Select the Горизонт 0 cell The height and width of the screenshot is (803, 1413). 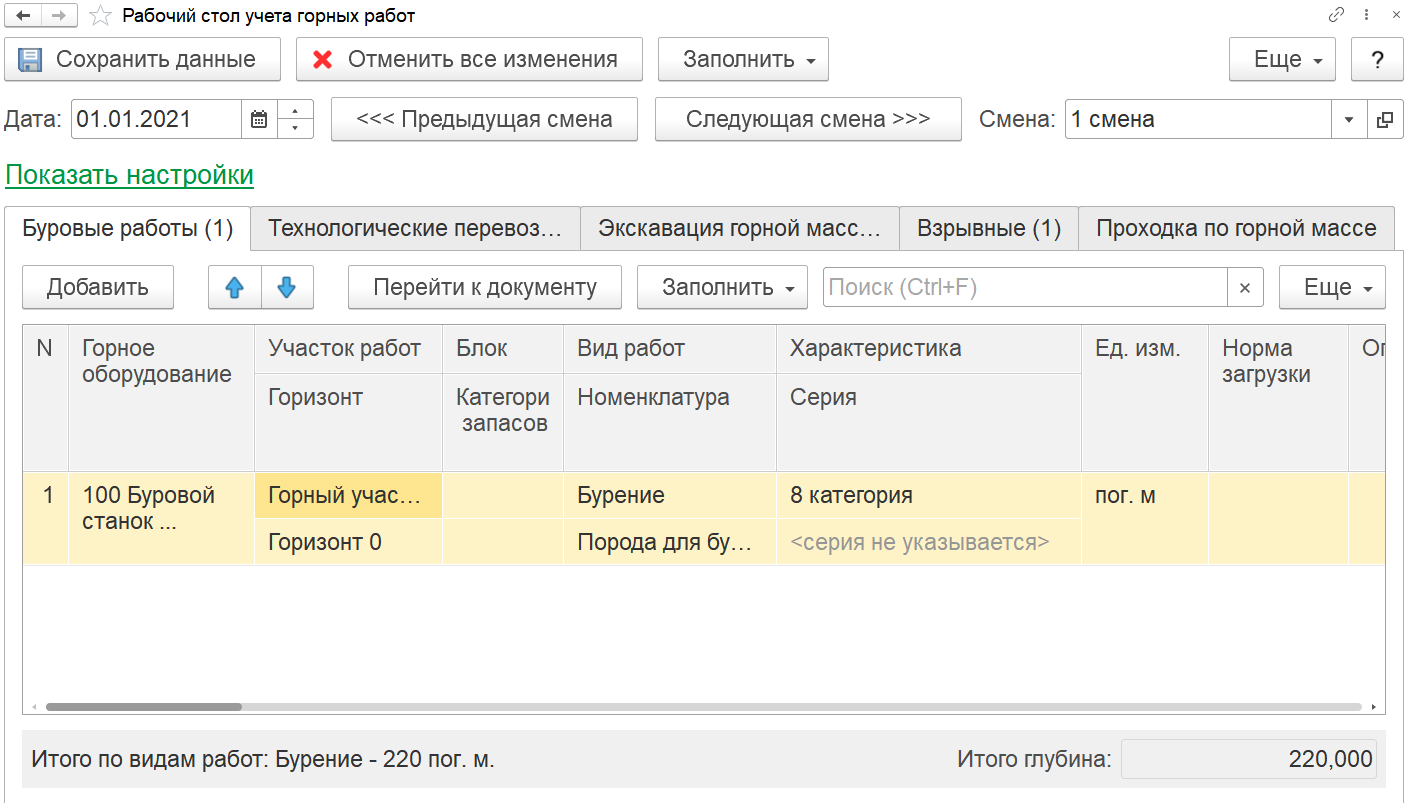348,542
